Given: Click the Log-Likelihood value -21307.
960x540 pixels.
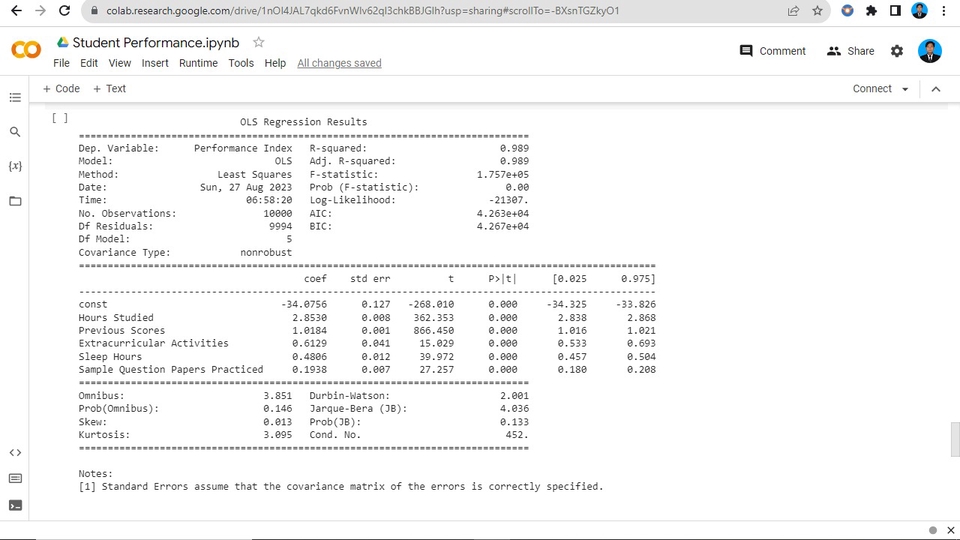Looking at the screenshot, I should (x=509, y=200).
